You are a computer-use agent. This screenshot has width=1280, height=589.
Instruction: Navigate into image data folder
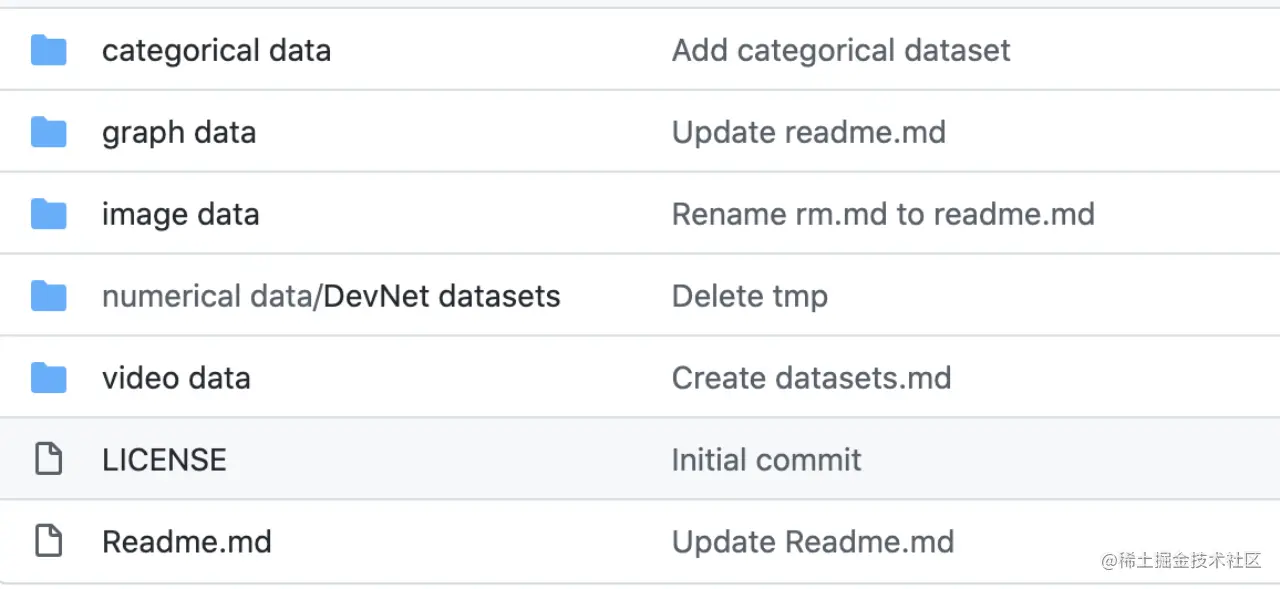point(180,214)
